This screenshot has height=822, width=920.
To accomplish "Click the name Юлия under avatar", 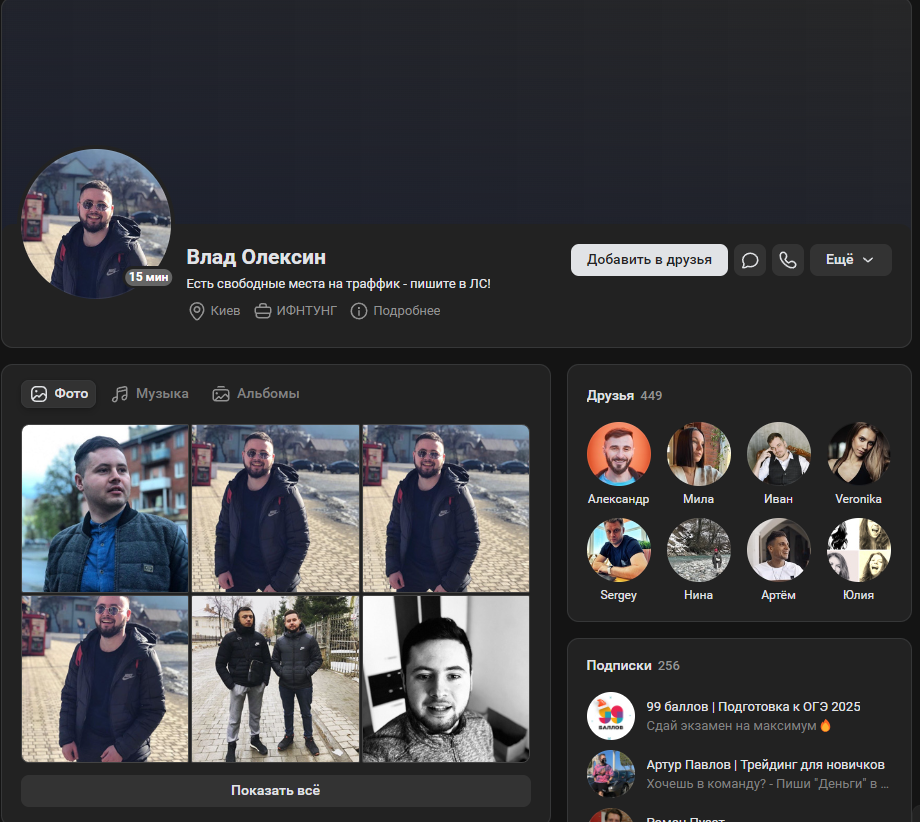I will point(858,595).
